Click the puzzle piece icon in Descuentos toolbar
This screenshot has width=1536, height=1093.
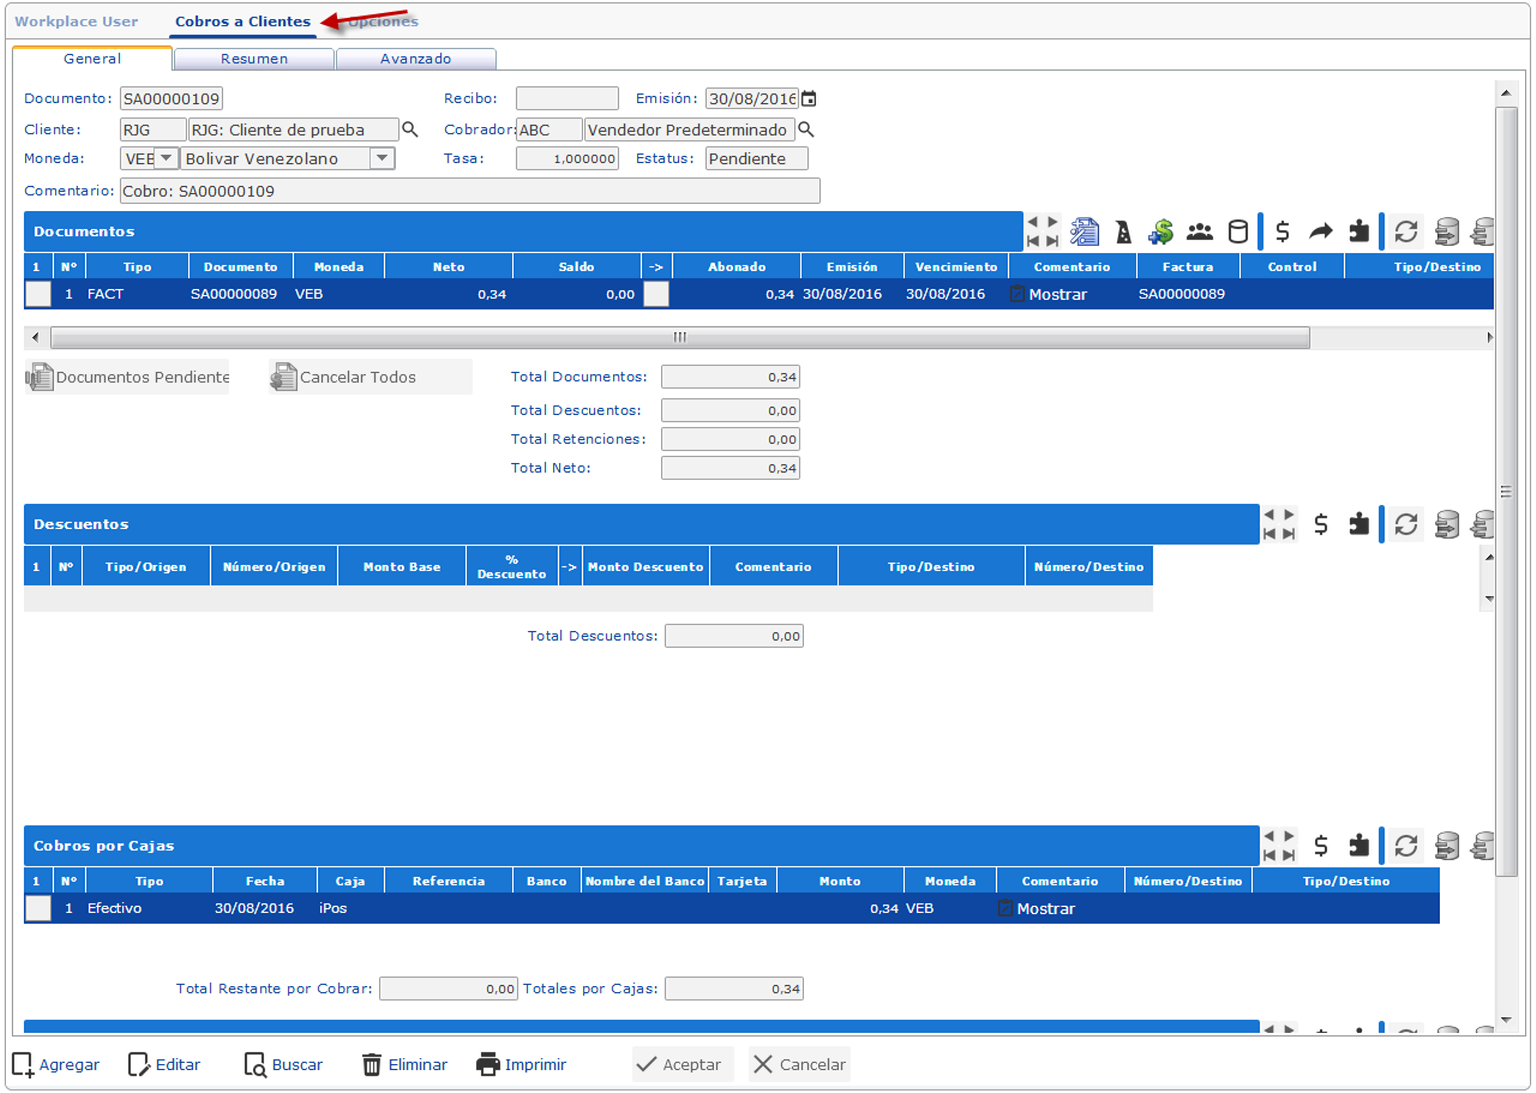click(1358, 525)
